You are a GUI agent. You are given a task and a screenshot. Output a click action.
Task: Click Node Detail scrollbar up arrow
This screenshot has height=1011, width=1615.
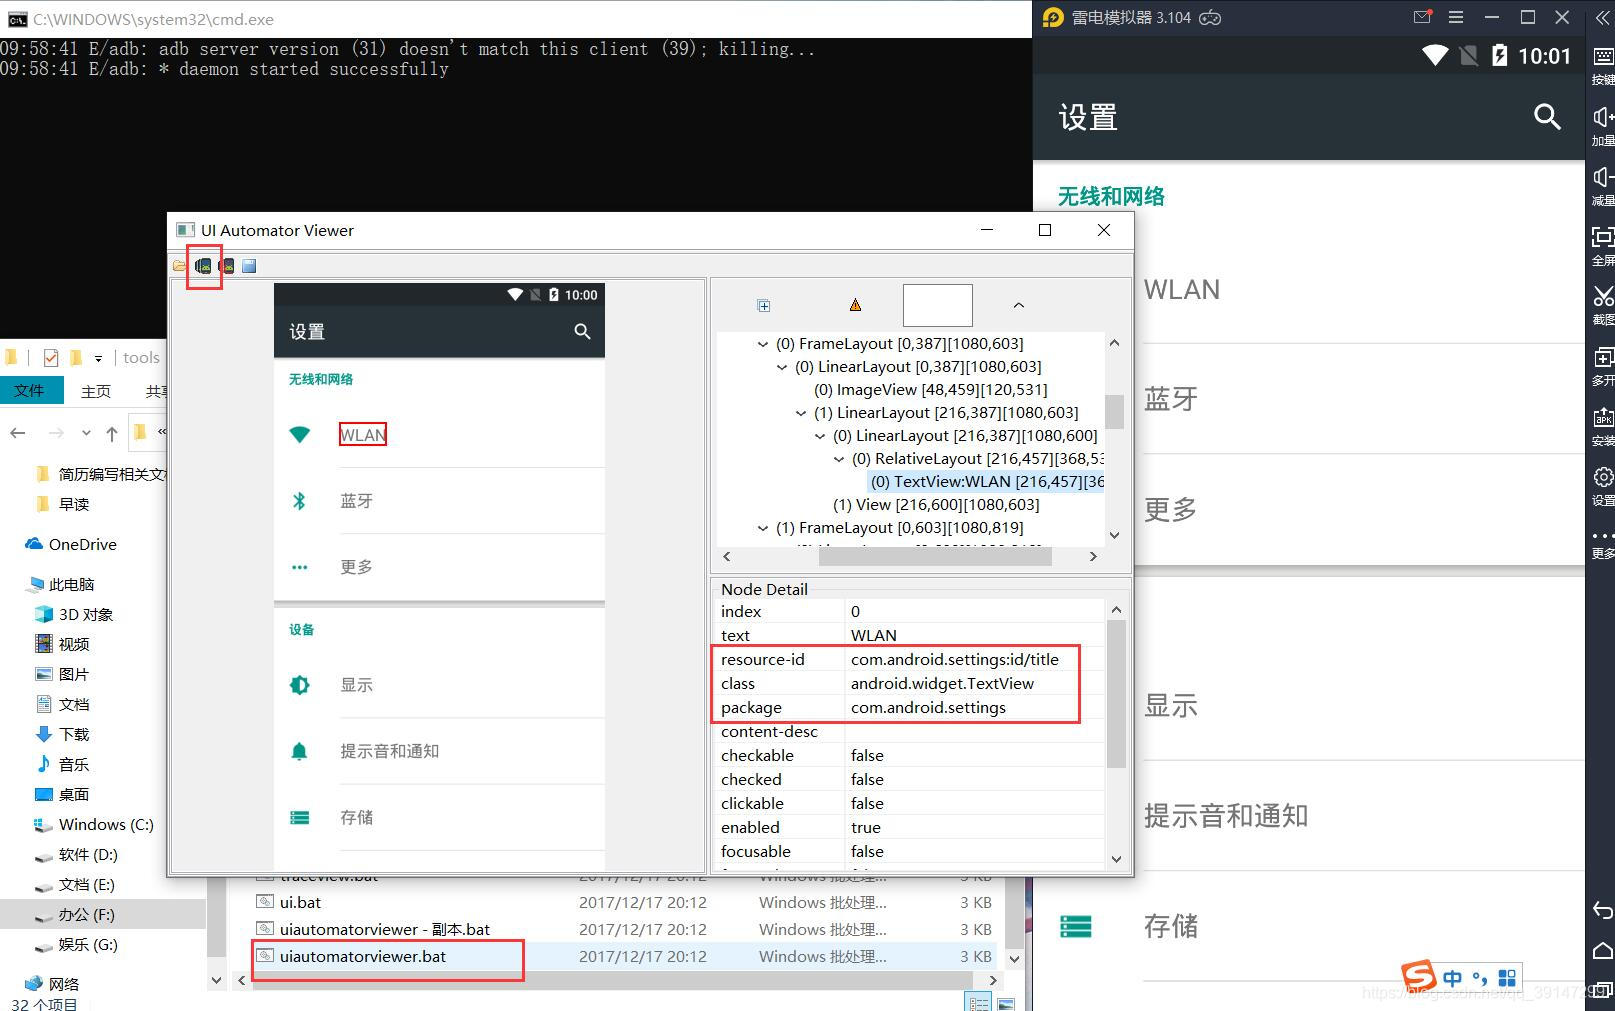(x=1116, y=609)
